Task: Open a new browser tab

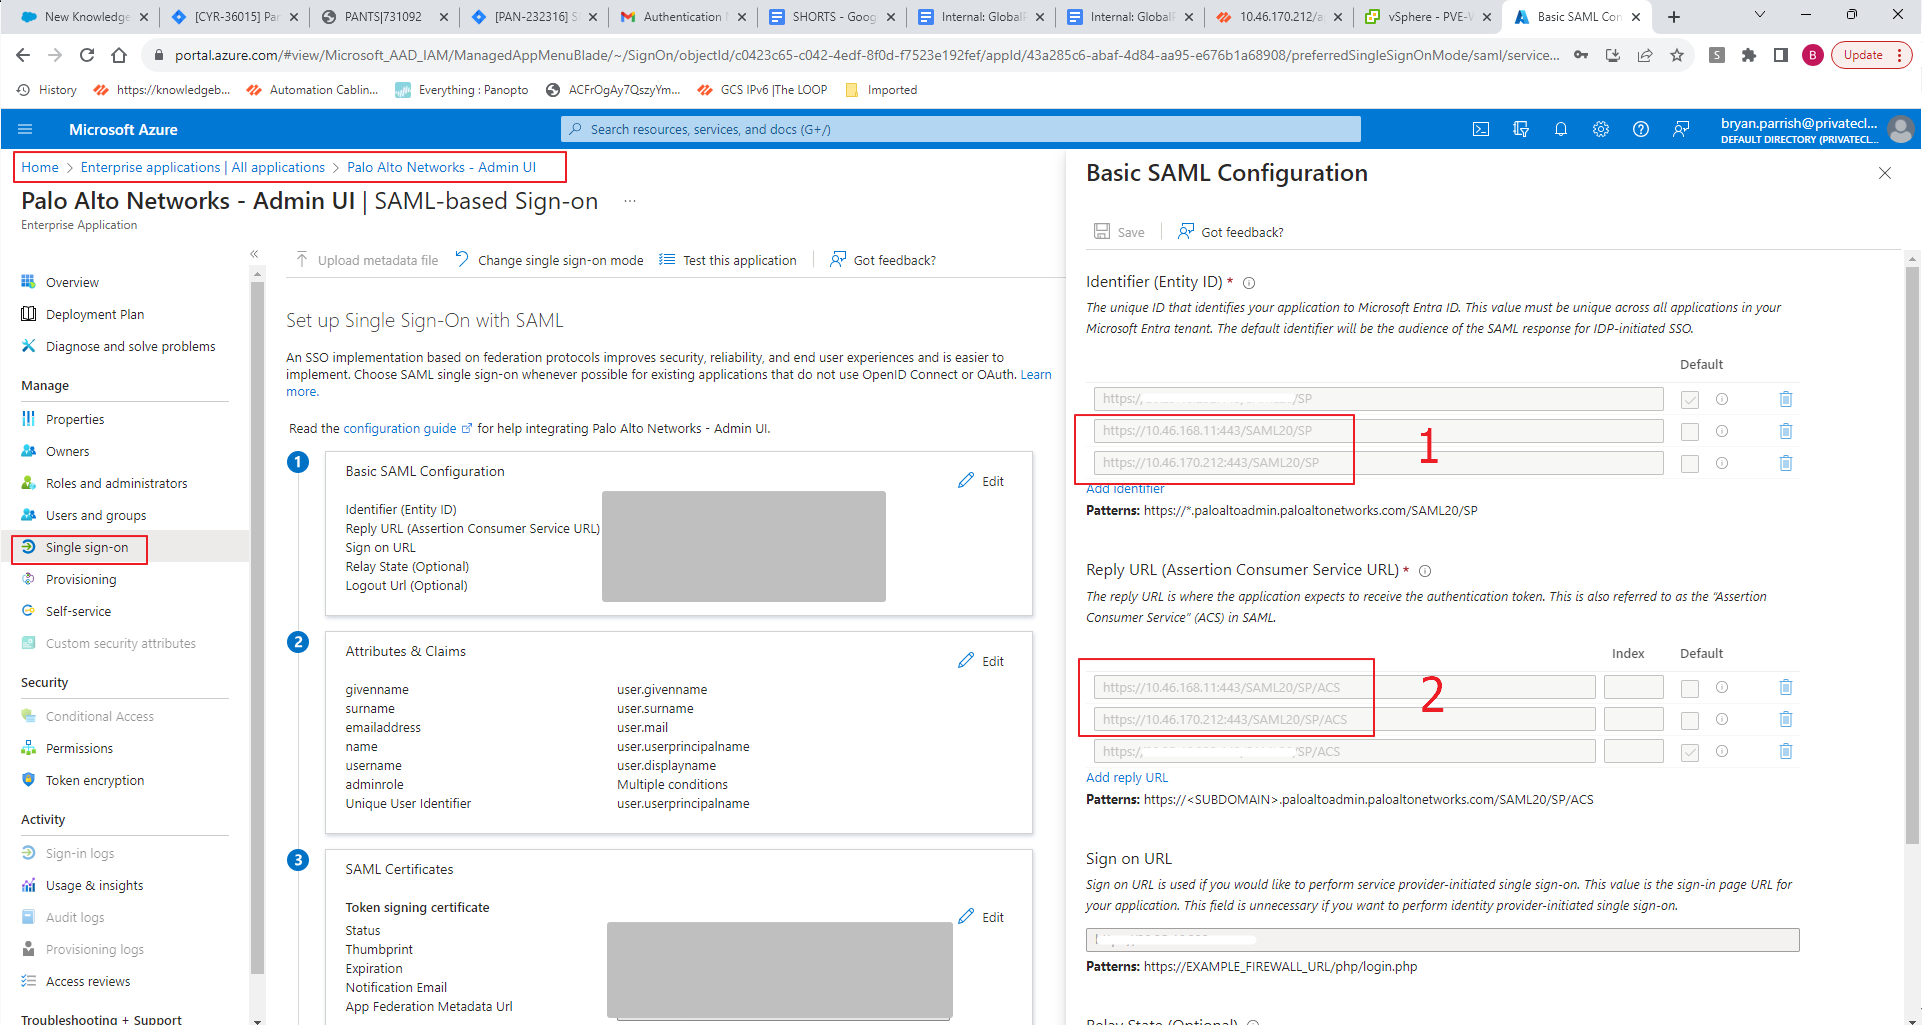Action: pyautogui.click(x=1674, y=16)
